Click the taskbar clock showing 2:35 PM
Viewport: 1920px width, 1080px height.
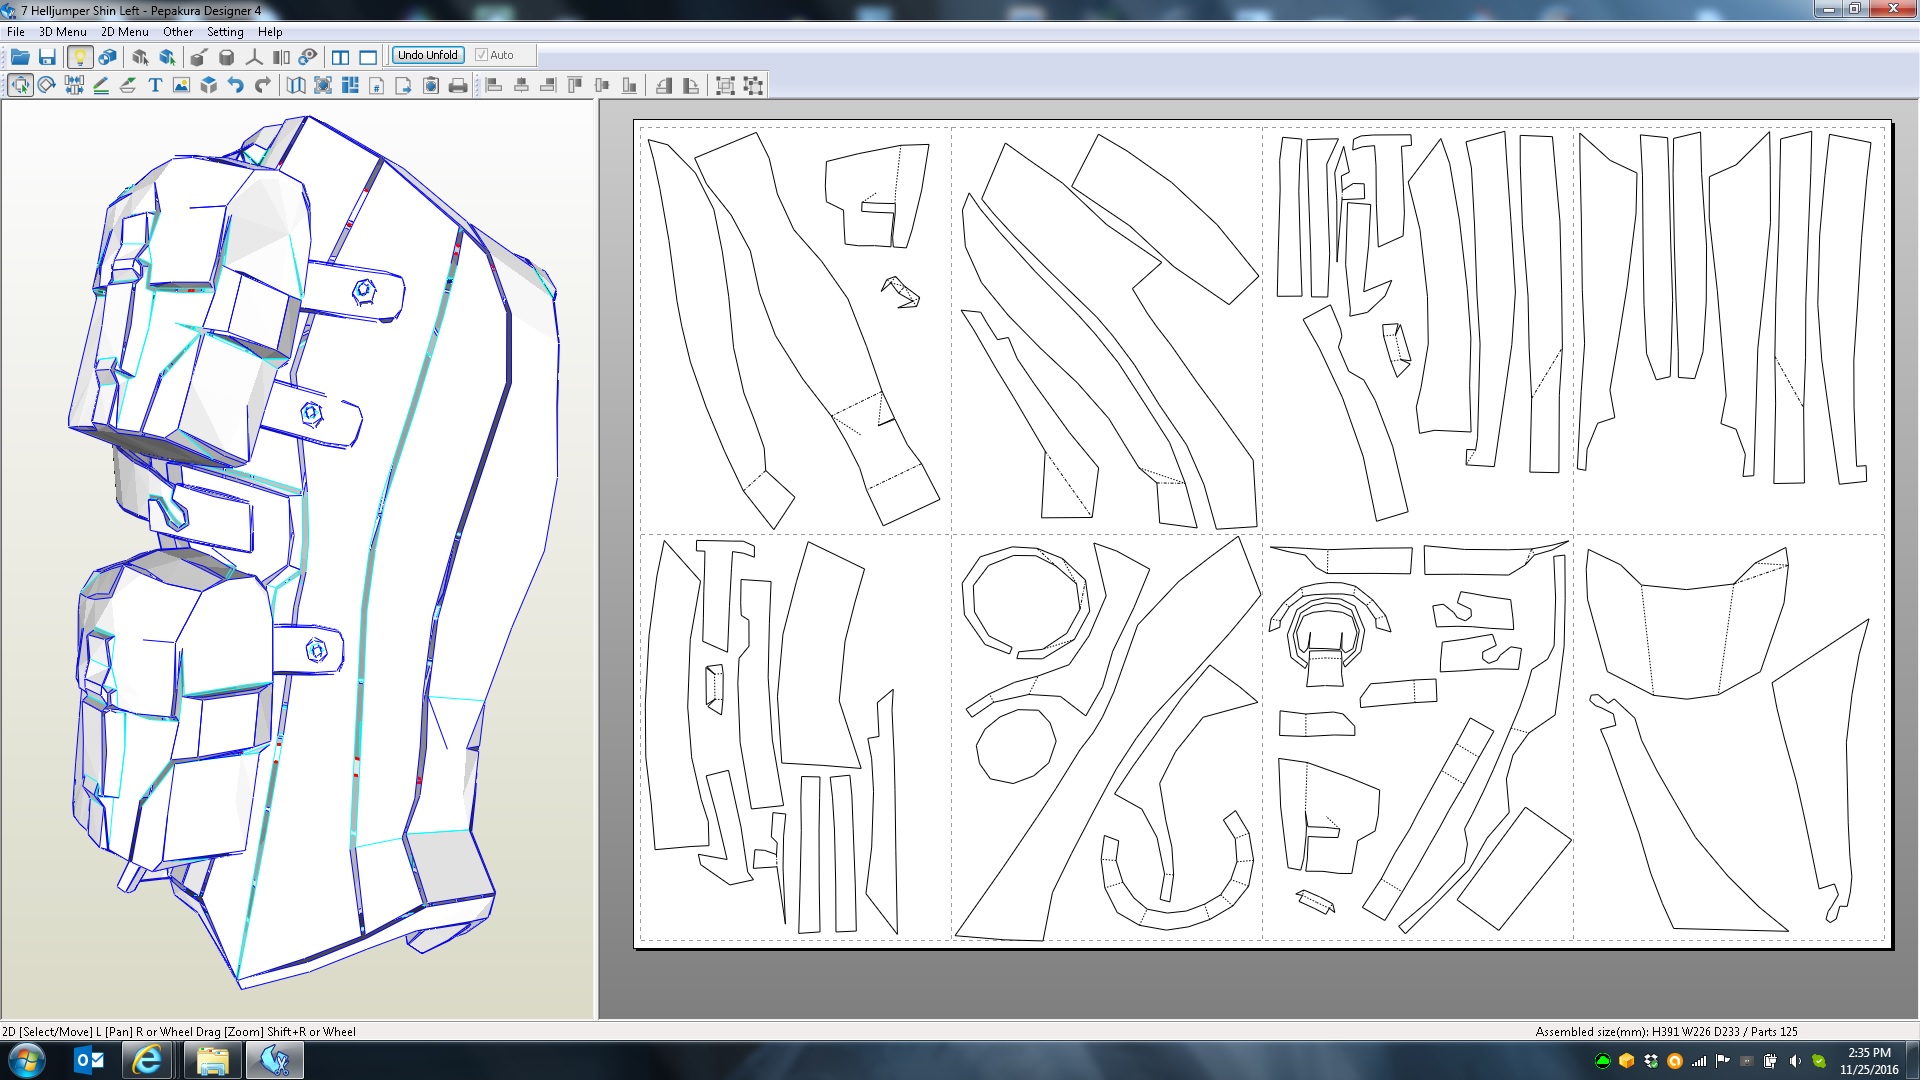(x=1869, y=1061)
